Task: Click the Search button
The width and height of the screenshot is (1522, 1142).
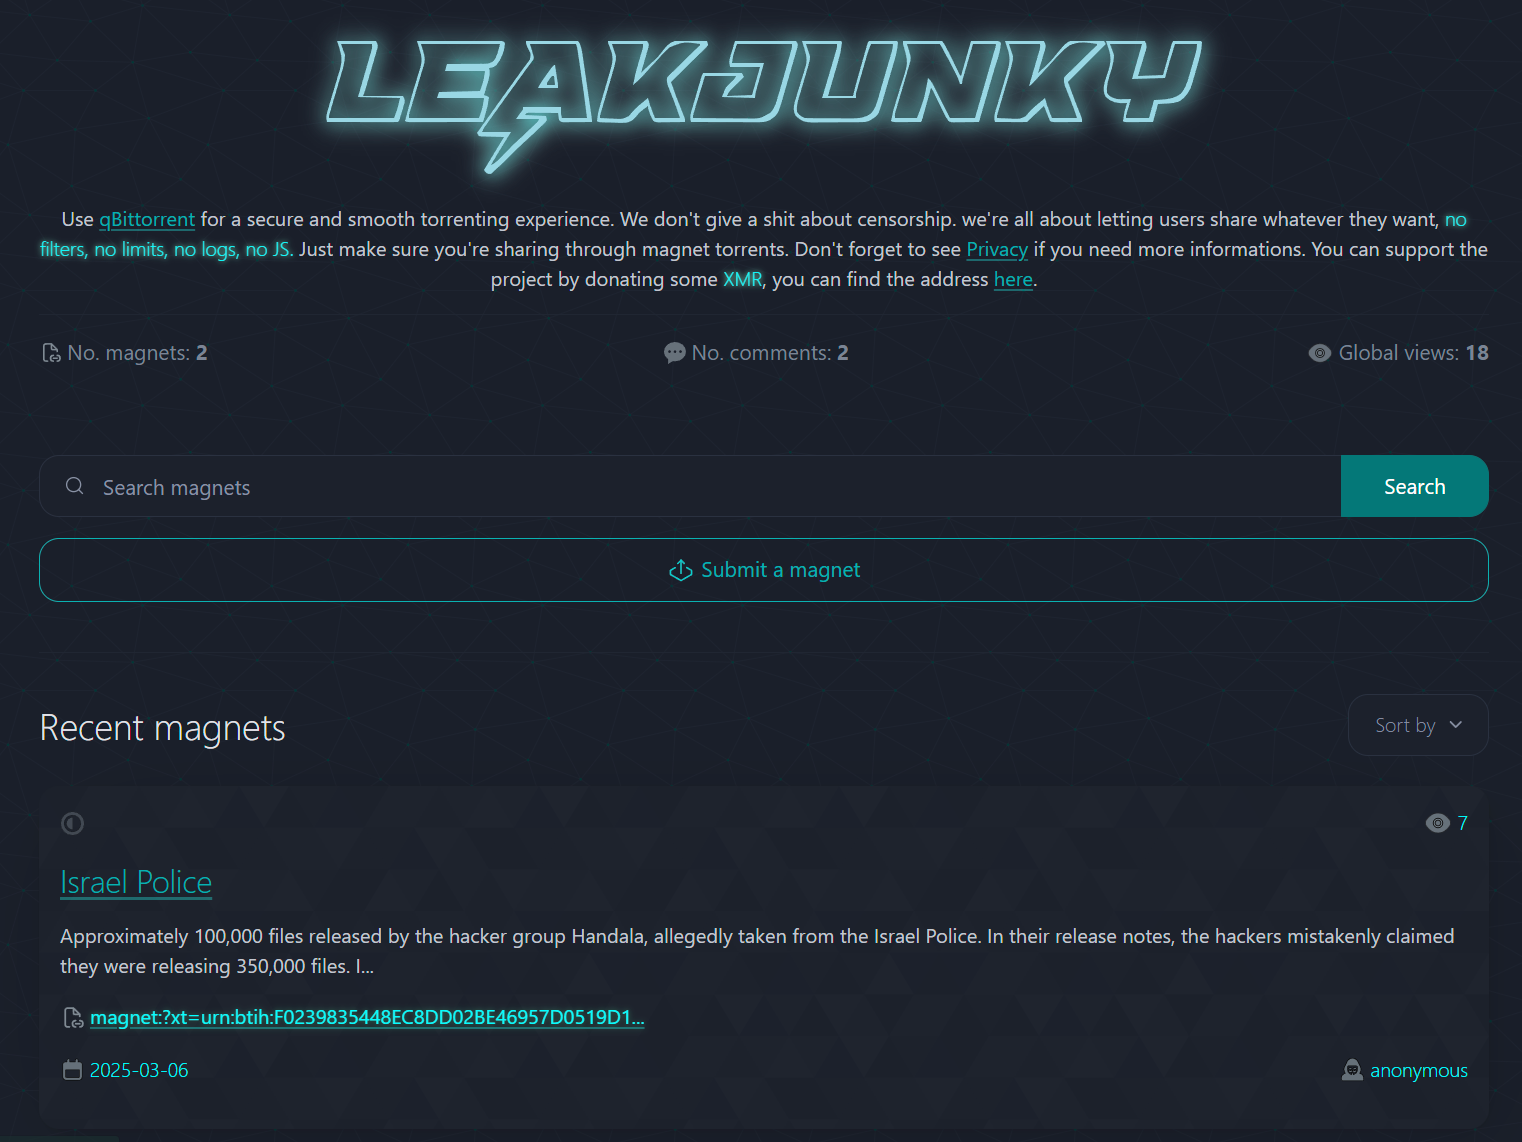Action: click(x=1414, y=486)
